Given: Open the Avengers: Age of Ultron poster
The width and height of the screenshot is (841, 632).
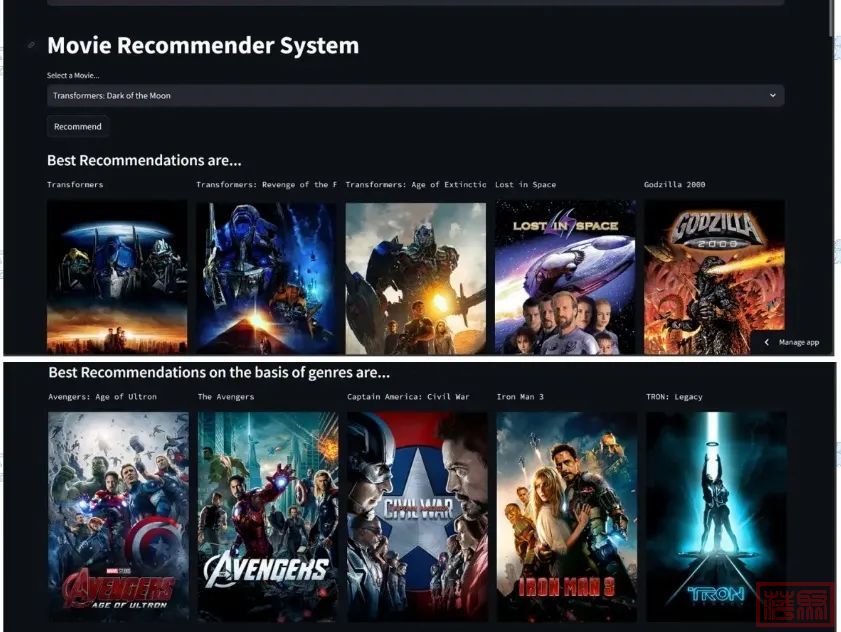Looking at the screenshot, I should click(118, 517).
